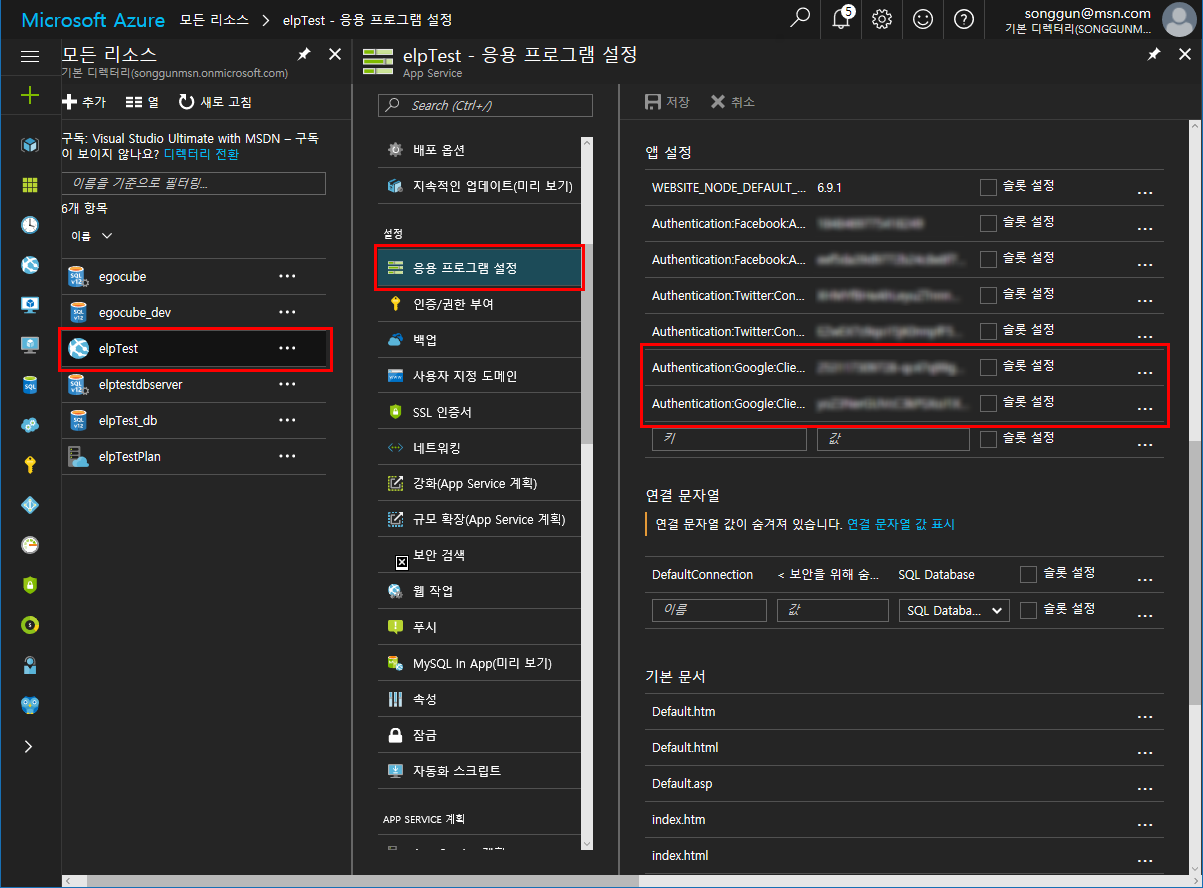Image resolution: width=1203 pixels, height=888 pixels.
Task: Open the green grid All resources sidebar icon
Action: coord(30,185)
